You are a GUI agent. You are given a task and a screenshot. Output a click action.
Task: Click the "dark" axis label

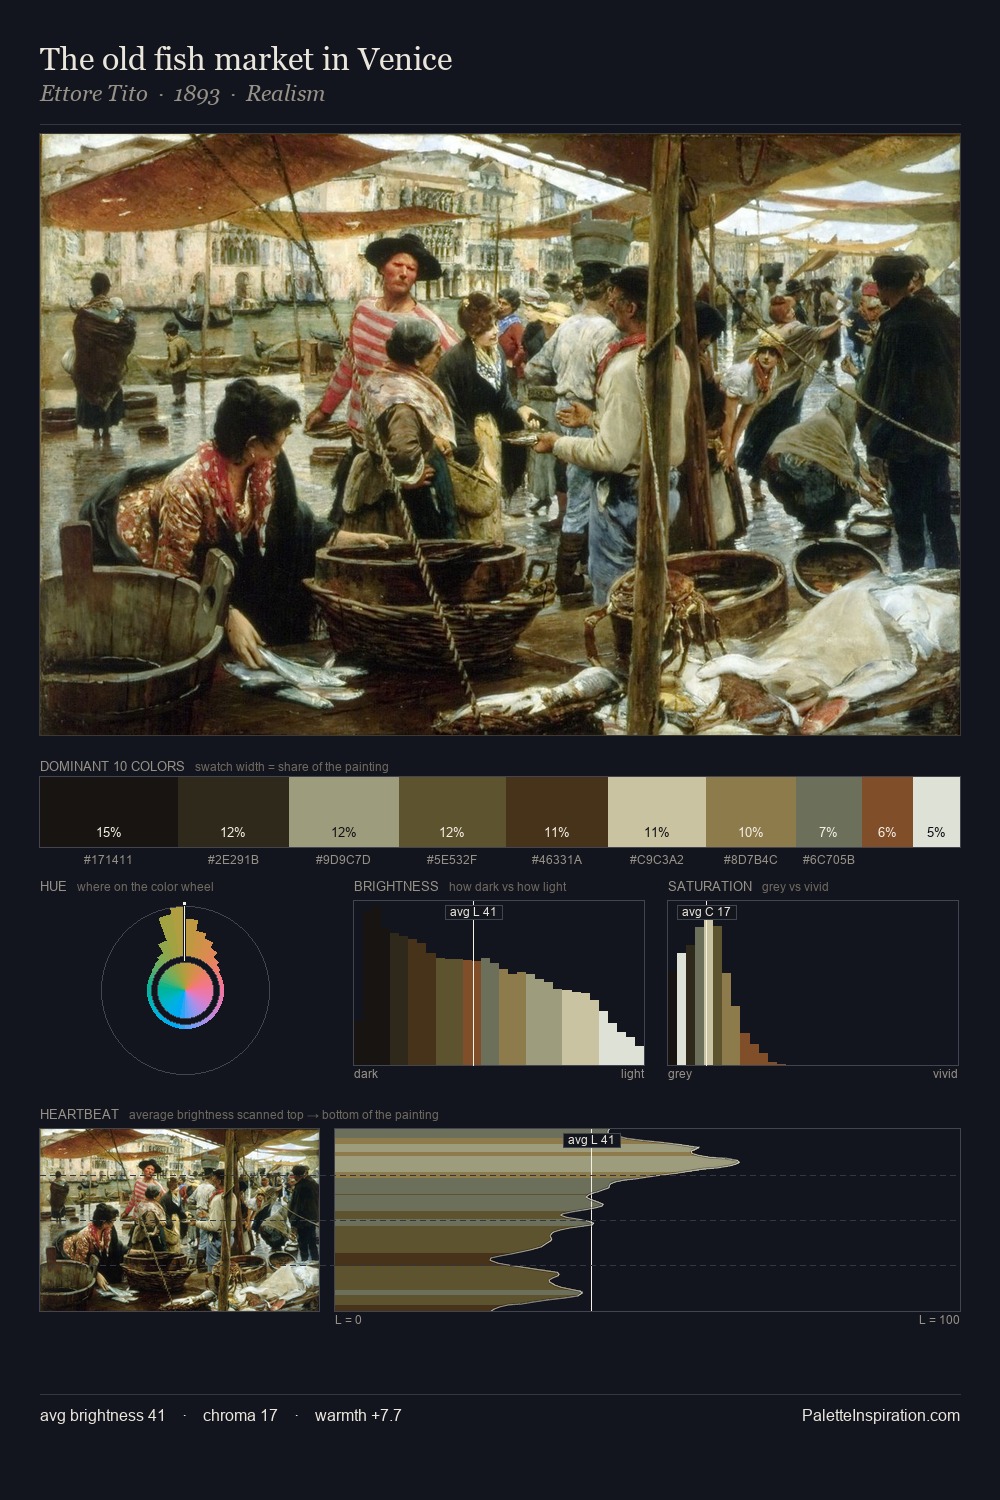[366, 1074]
